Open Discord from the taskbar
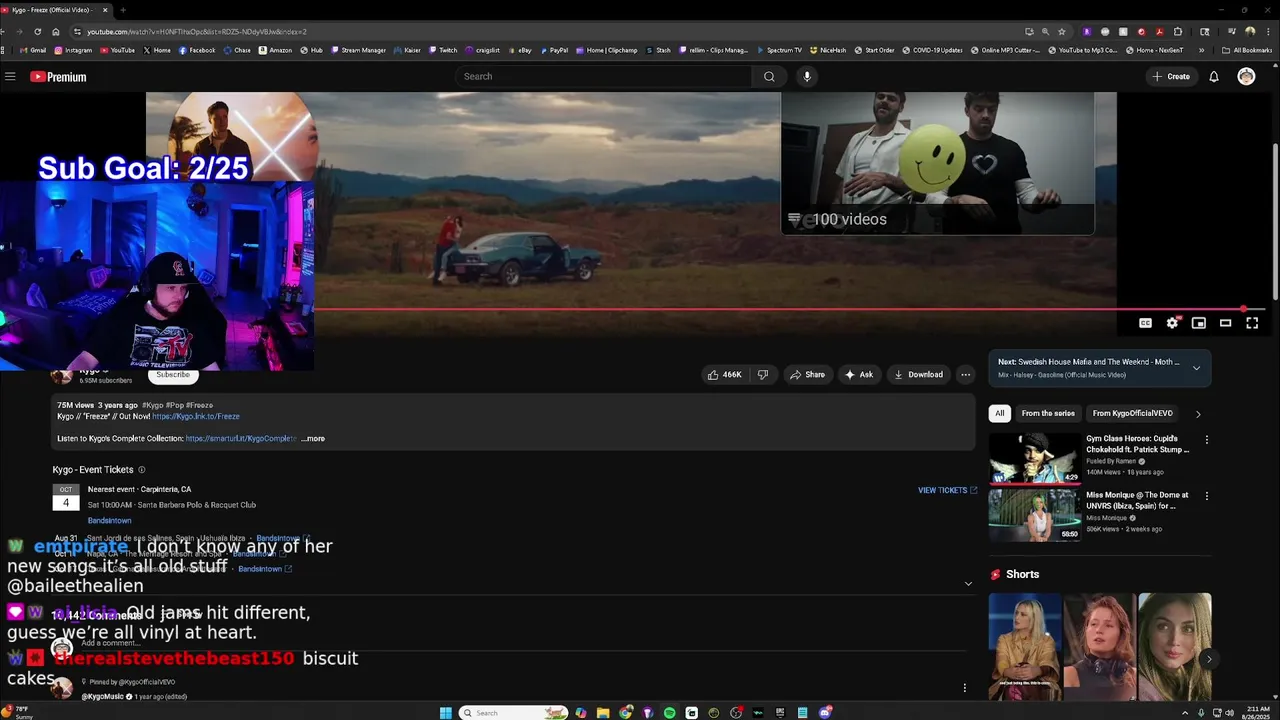The width and height of the screenshot is (1280, 720). tap(825, 712)
